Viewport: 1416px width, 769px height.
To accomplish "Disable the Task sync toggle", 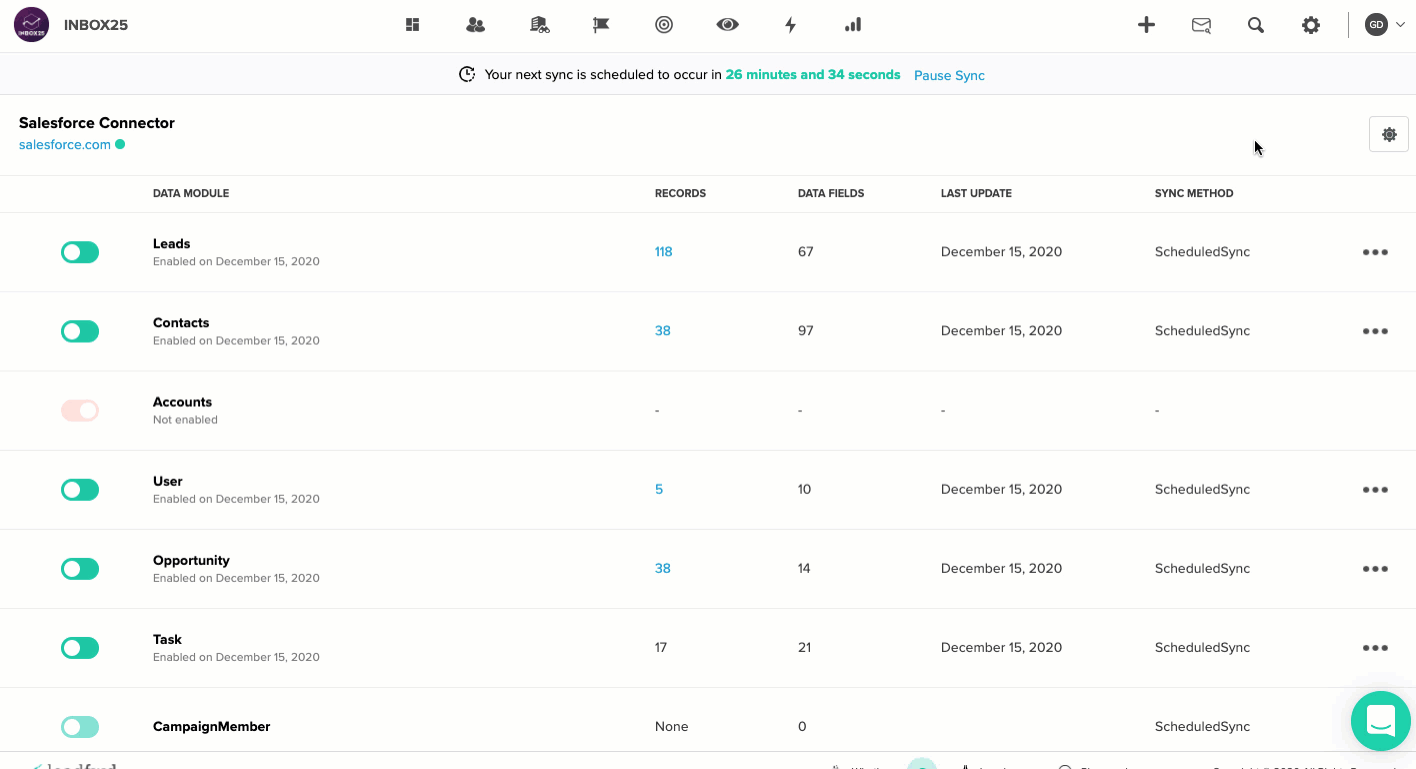I will (x=80, y=647).
